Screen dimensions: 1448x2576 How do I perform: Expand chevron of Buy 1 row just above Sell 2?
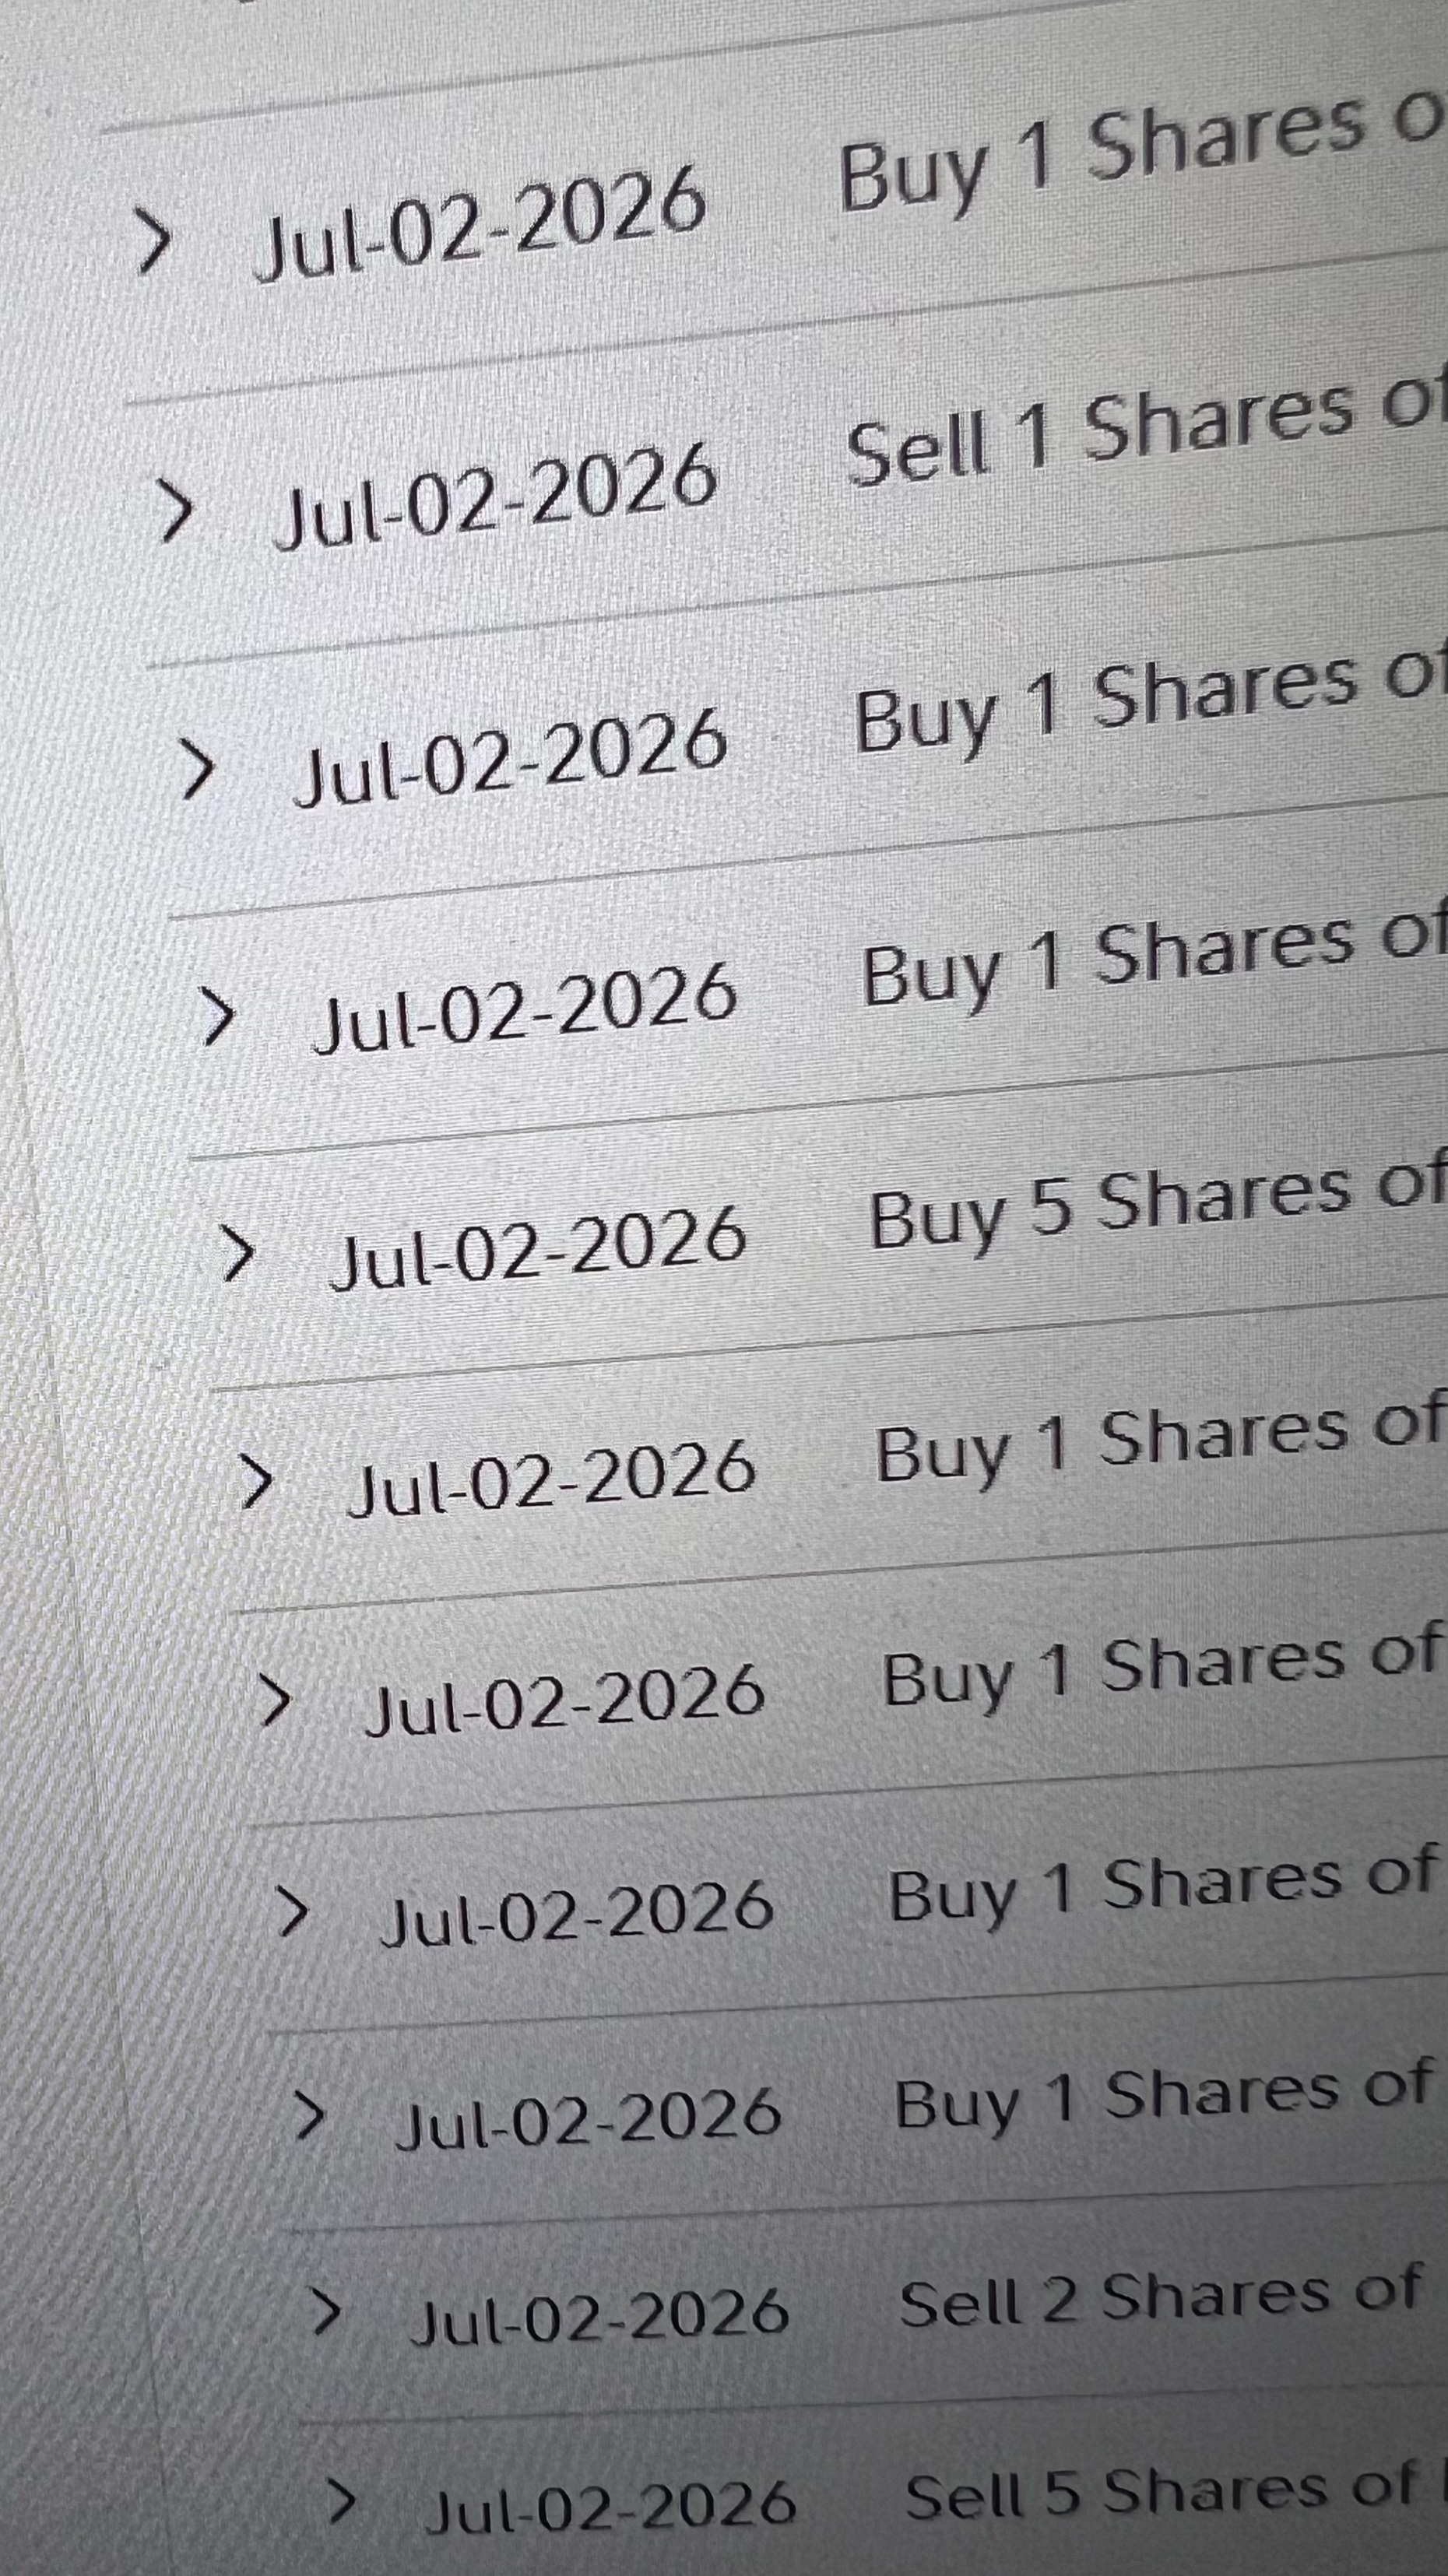(x=309, y=2115)
